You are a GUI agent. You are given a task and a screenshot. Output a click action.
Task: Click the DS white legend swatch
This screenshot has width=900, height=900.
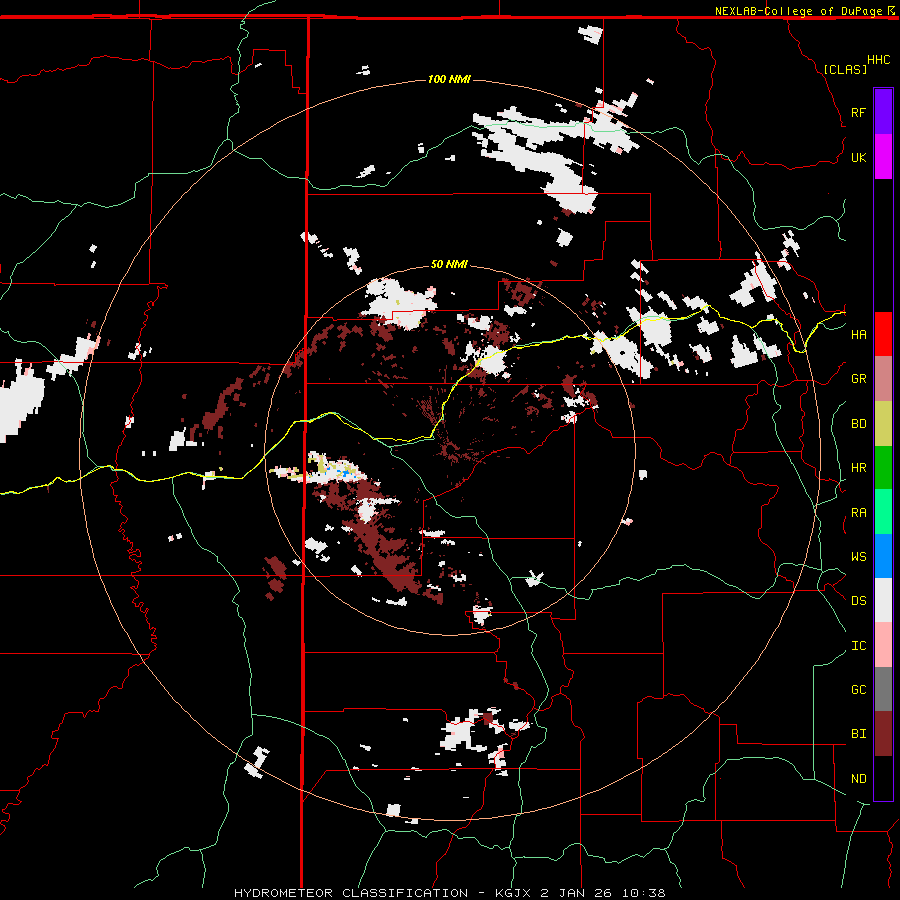click(883, 600)
